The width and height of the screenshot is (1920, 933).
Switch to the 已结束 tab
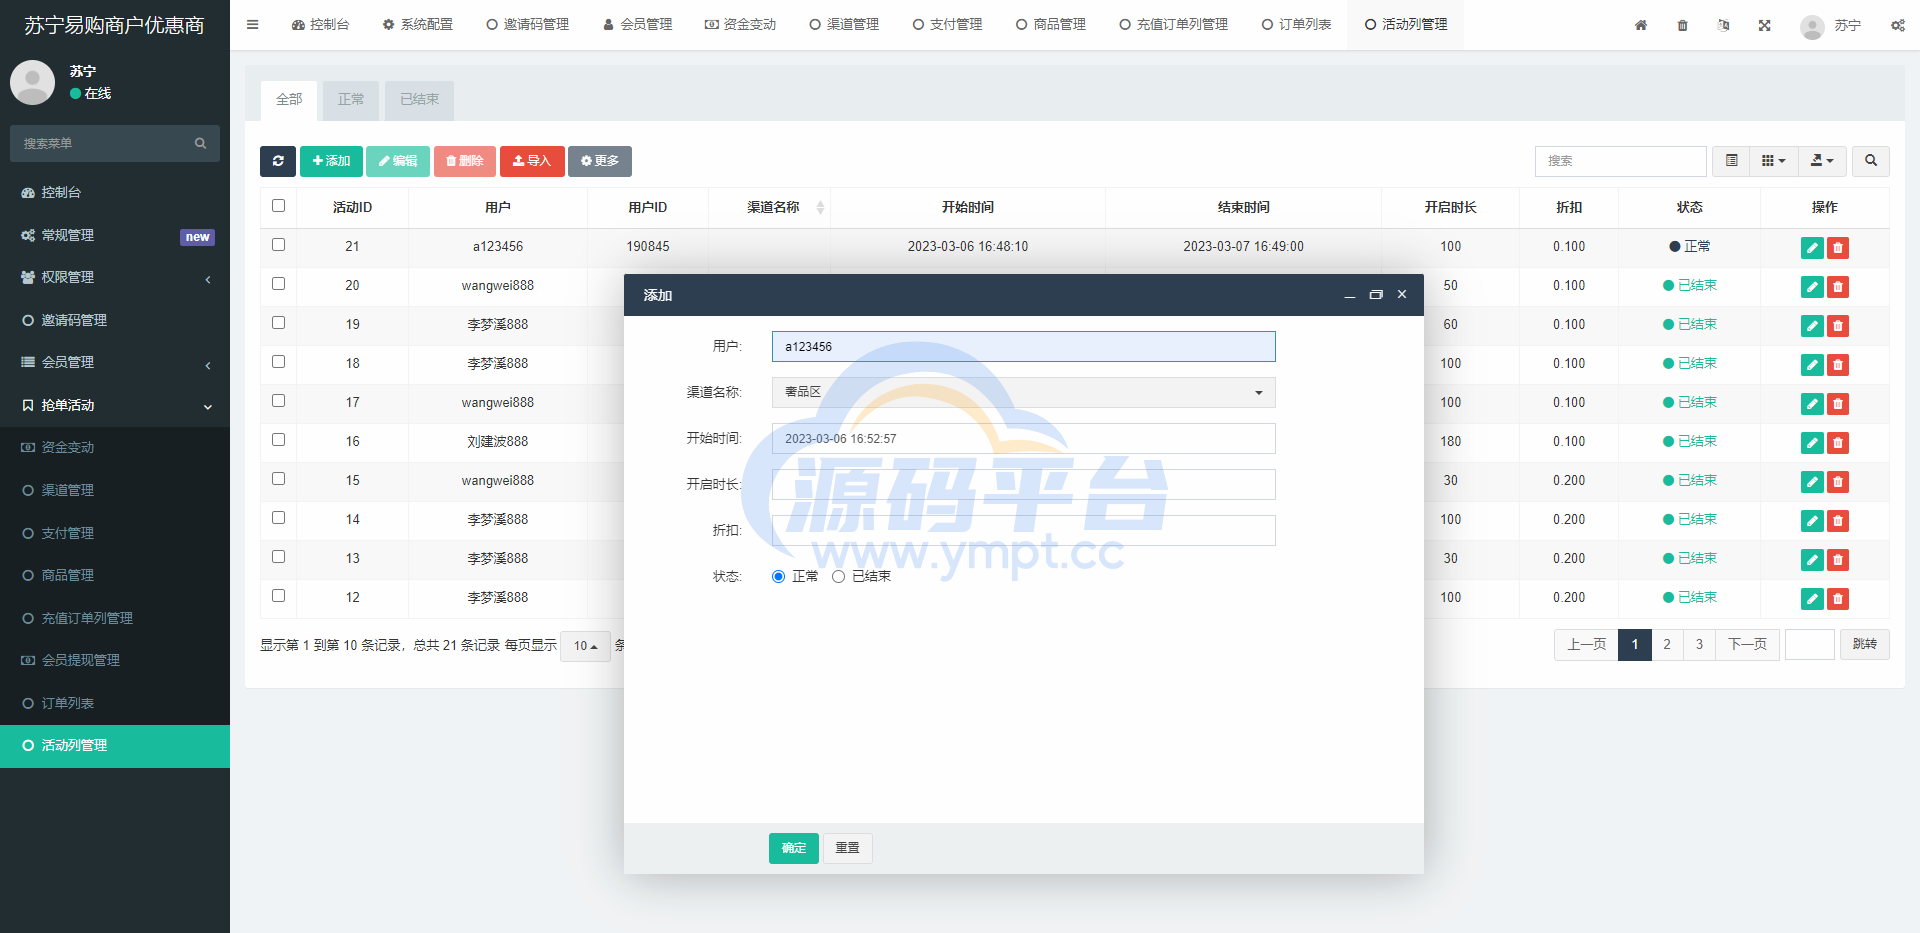[x=419, y=100]
